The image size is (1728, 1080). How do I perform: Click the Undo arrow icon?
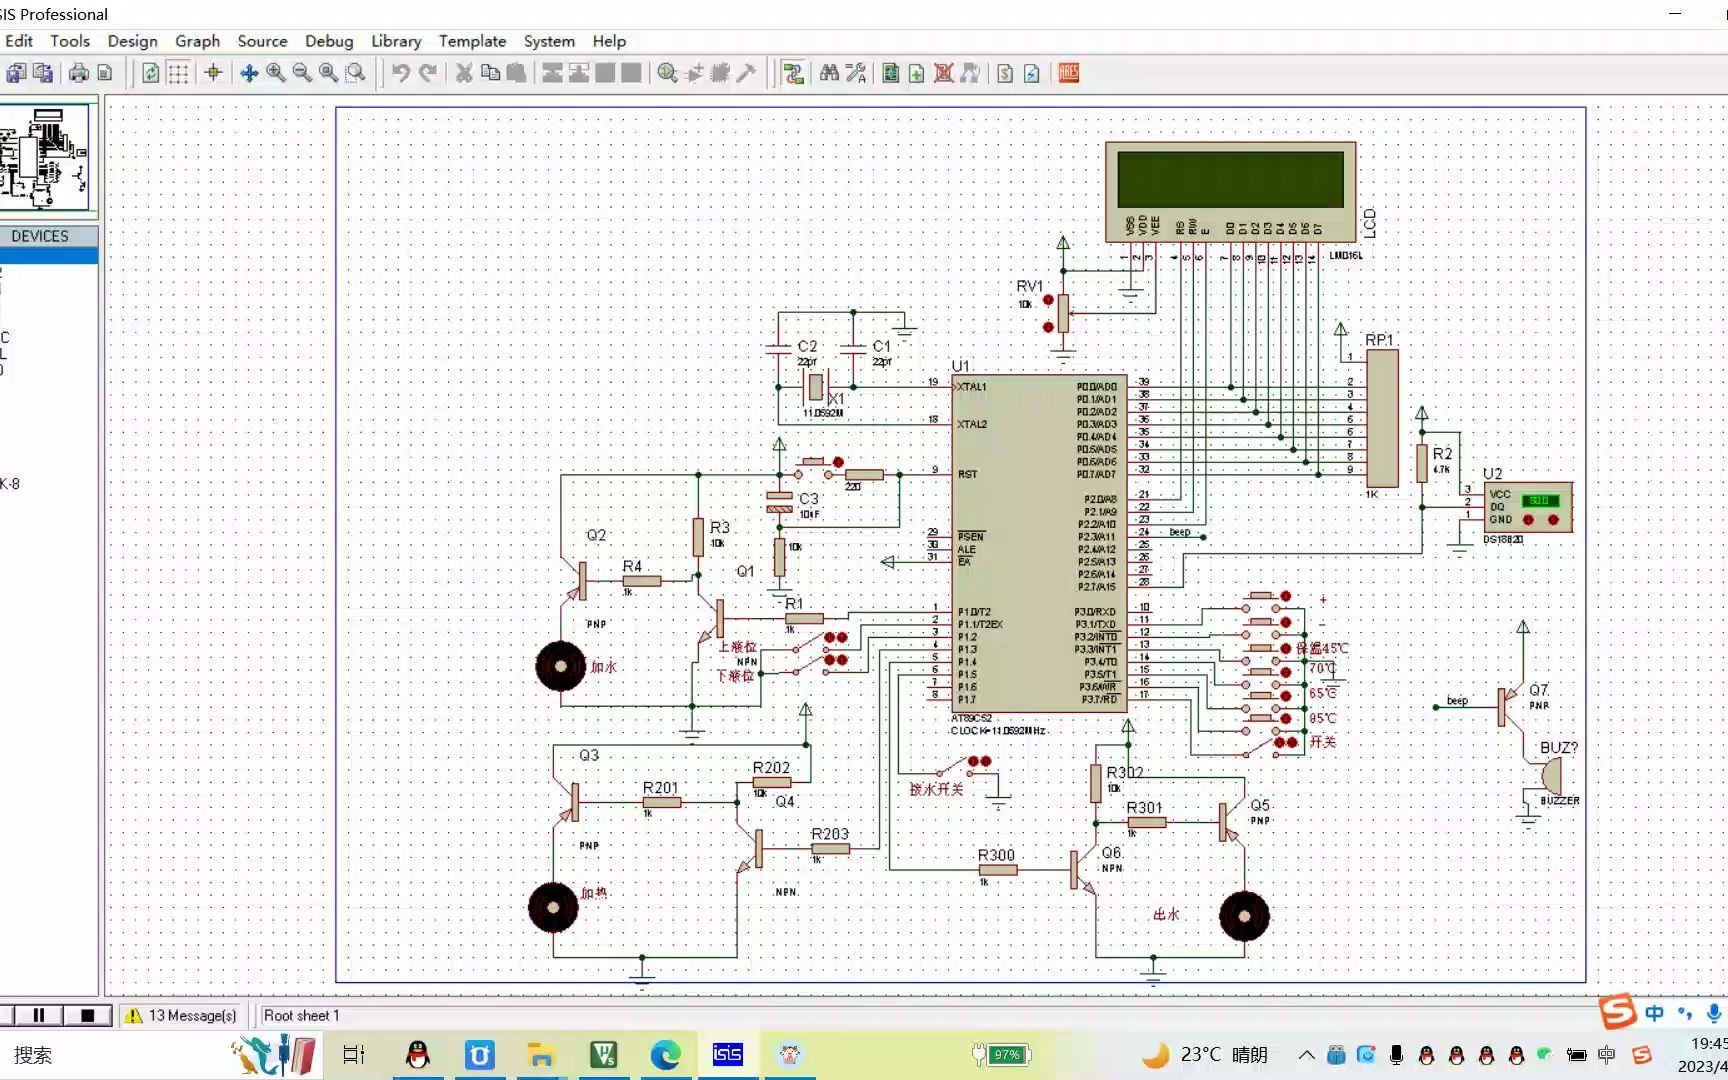400,73
